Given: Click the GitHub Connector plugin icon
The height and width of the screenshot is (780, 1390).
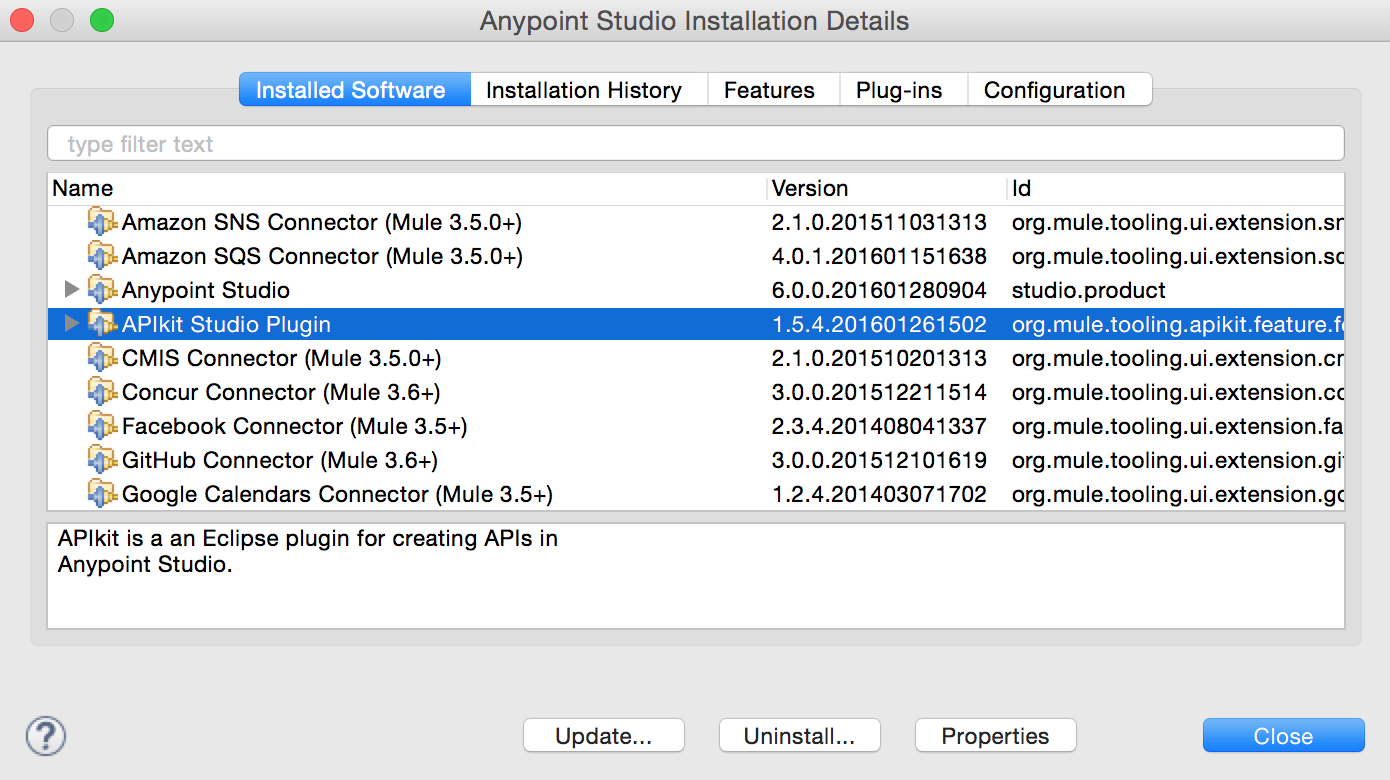Looking at the screenshot, I should click(x=101, y=460).
